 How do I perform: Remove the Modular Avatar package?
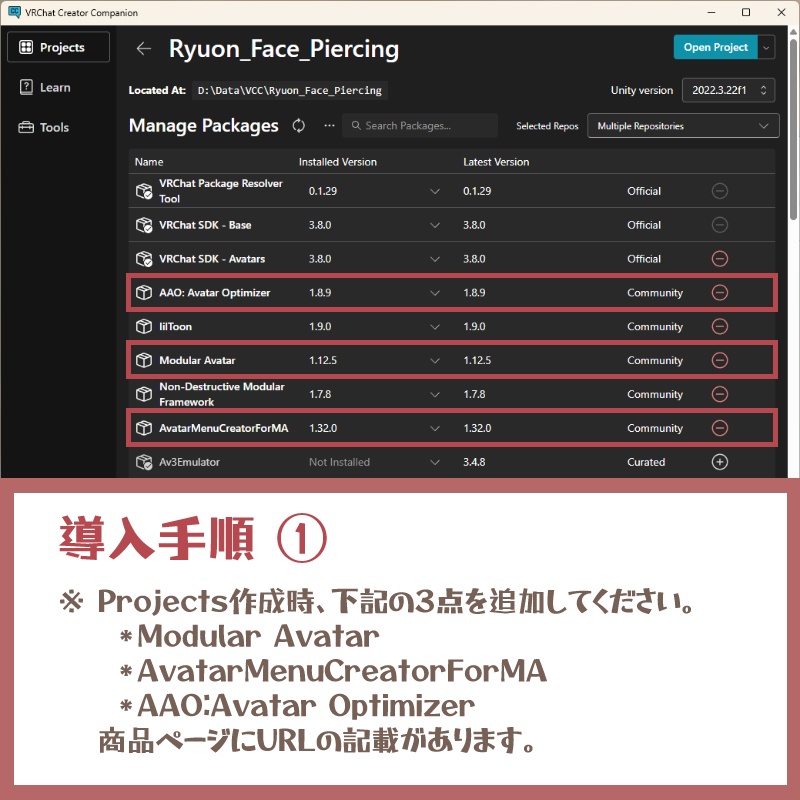[719, 360]
